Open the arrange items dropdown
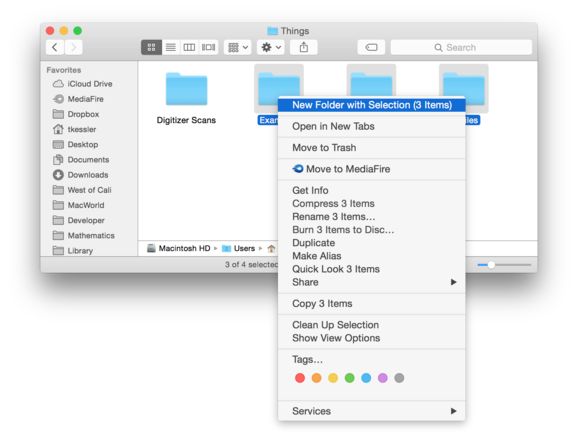 [237, 47]
